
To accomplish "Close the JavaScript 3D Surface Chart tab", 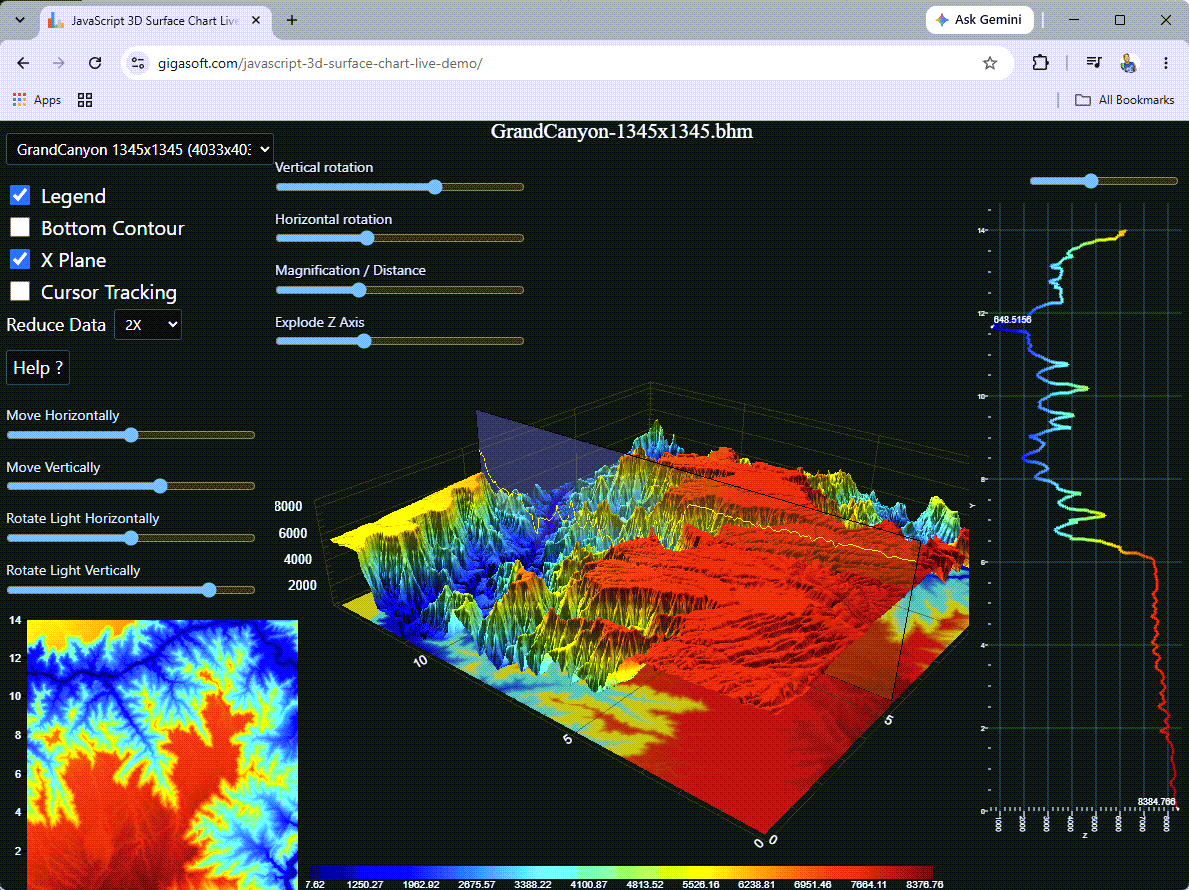I will pyautogui.click(x=256, y=20).
